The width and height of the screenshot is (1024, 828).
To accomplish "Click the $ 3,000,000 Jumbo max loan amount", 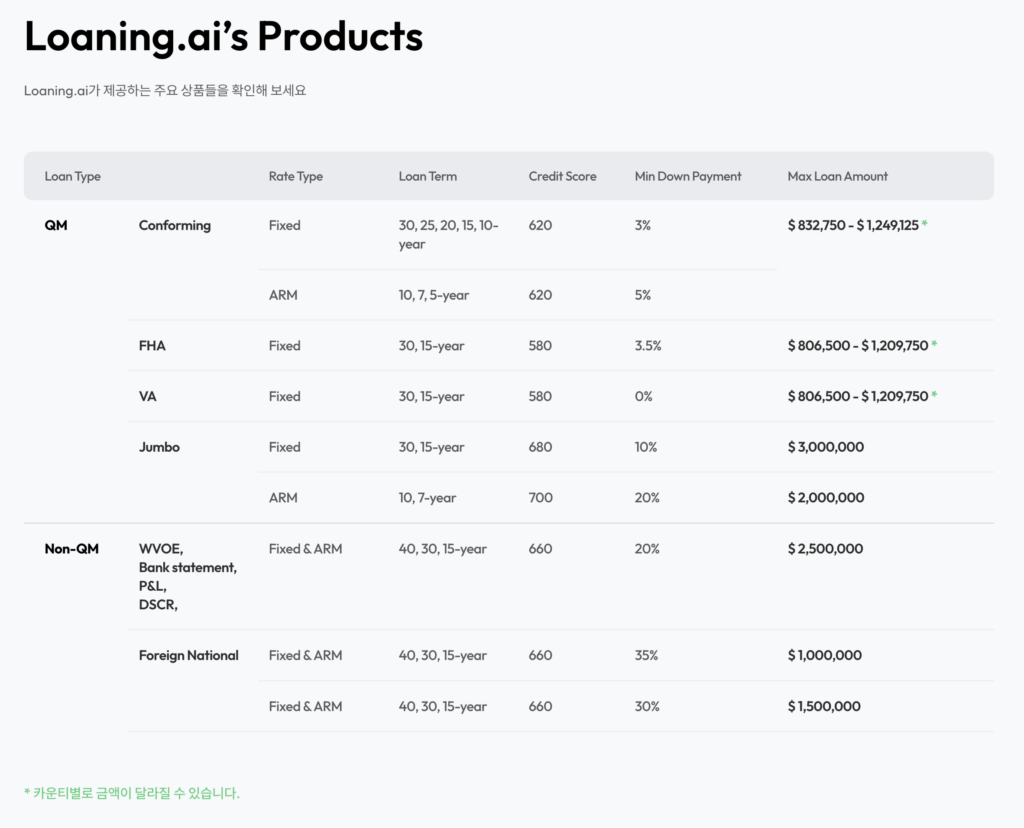I will click(825, 448).
